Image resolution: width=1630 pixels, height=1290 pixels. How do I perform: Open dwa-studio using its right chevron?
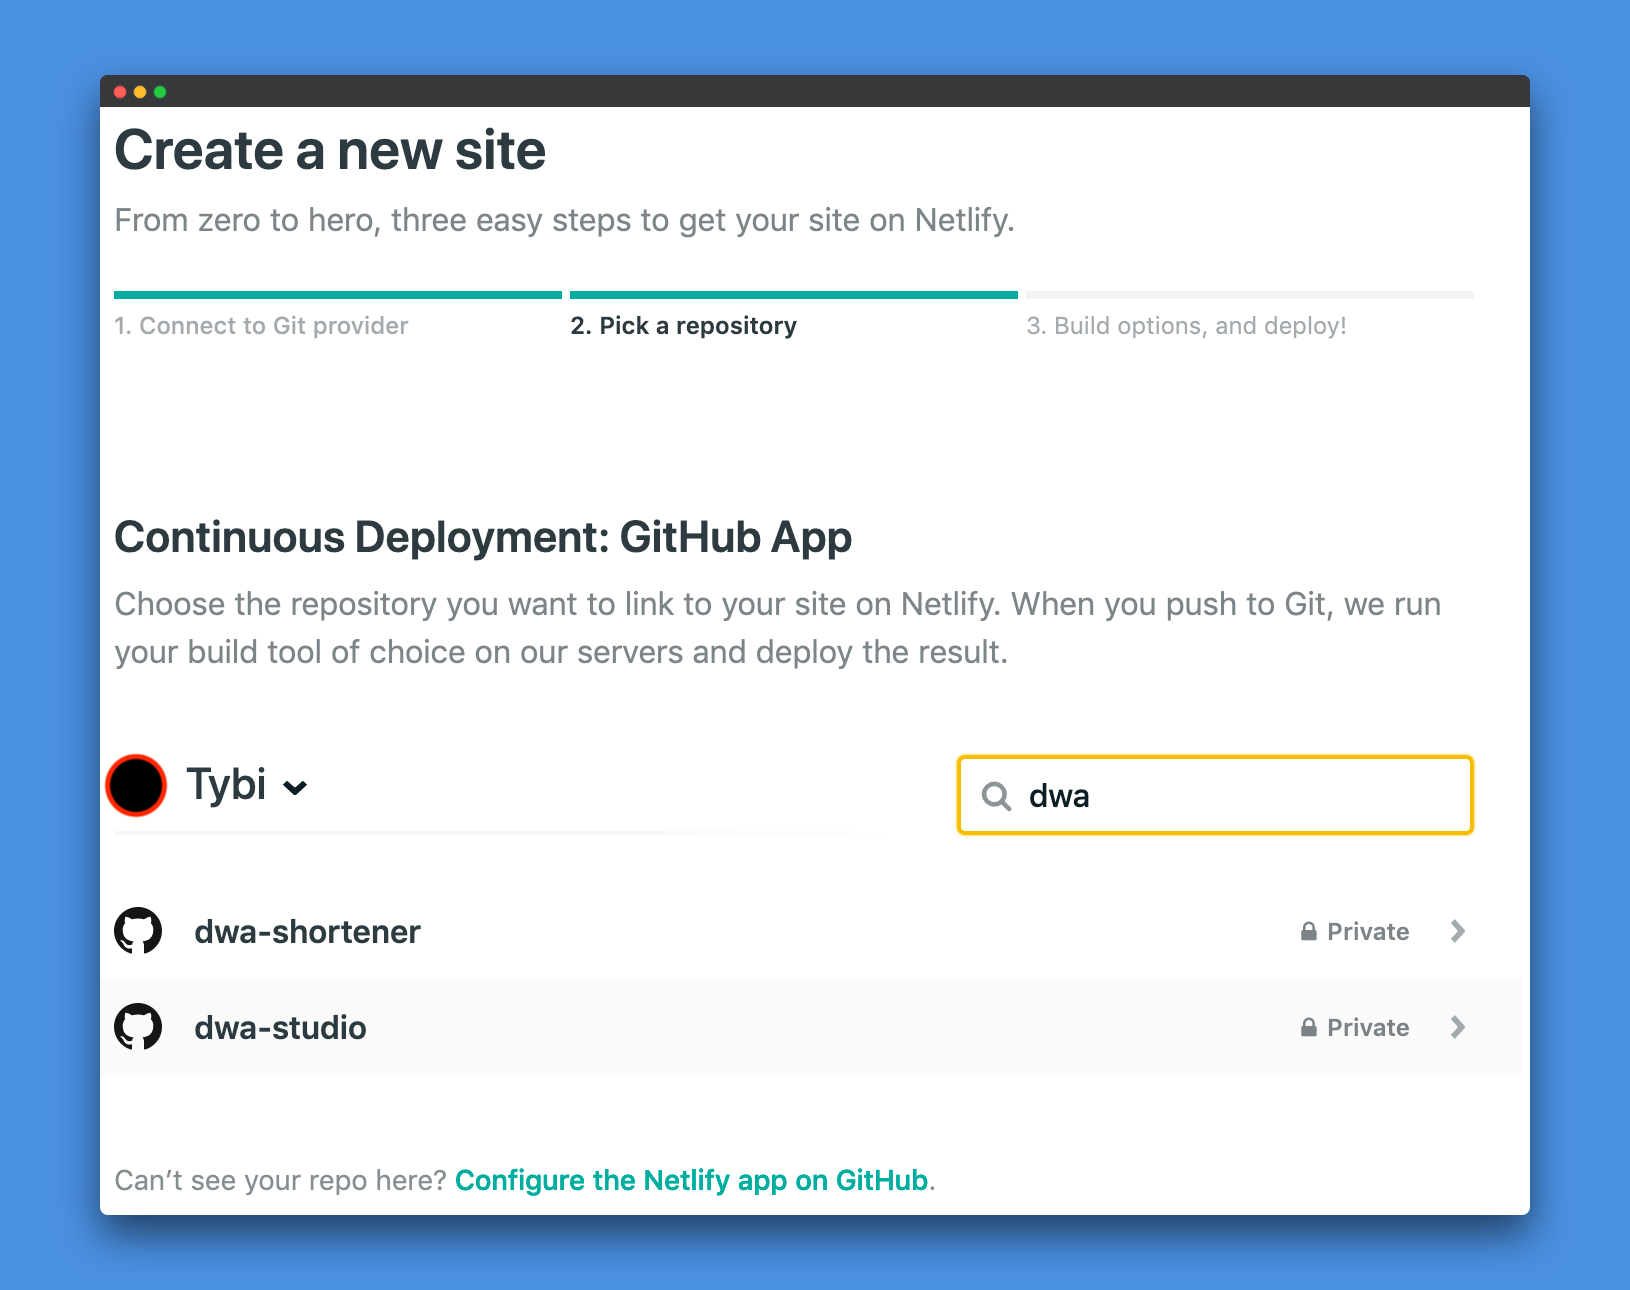tap(1458, 1027)
